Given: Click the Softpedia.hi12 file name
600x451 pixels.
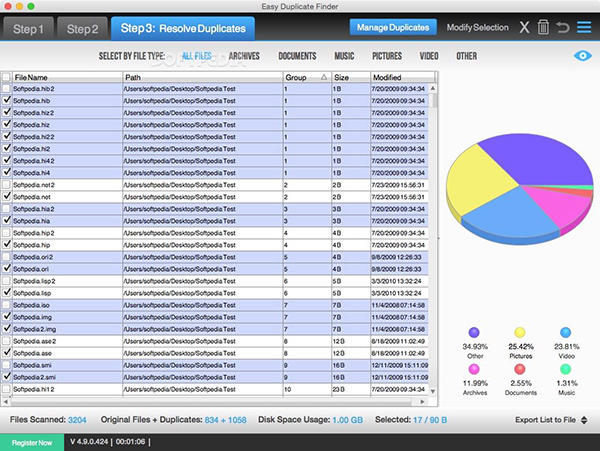Looking at the screenshot, I should pyautogui.click(x=34, y=389).
